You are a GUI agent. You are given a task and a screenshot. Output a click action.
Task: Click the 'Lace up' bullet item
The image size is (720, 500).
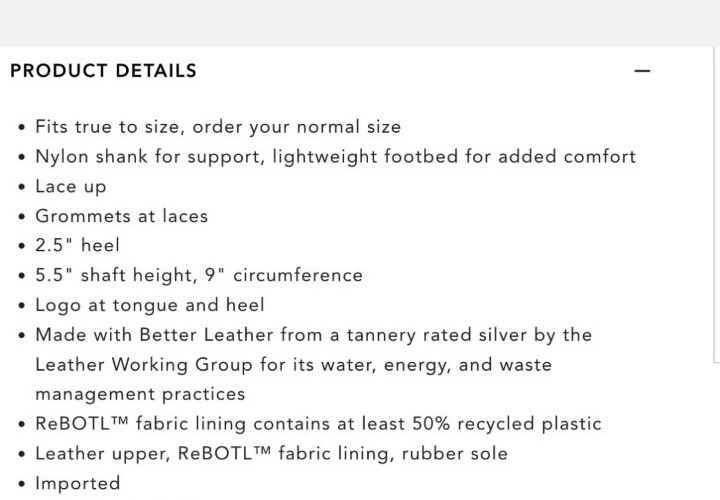[71, 186]
